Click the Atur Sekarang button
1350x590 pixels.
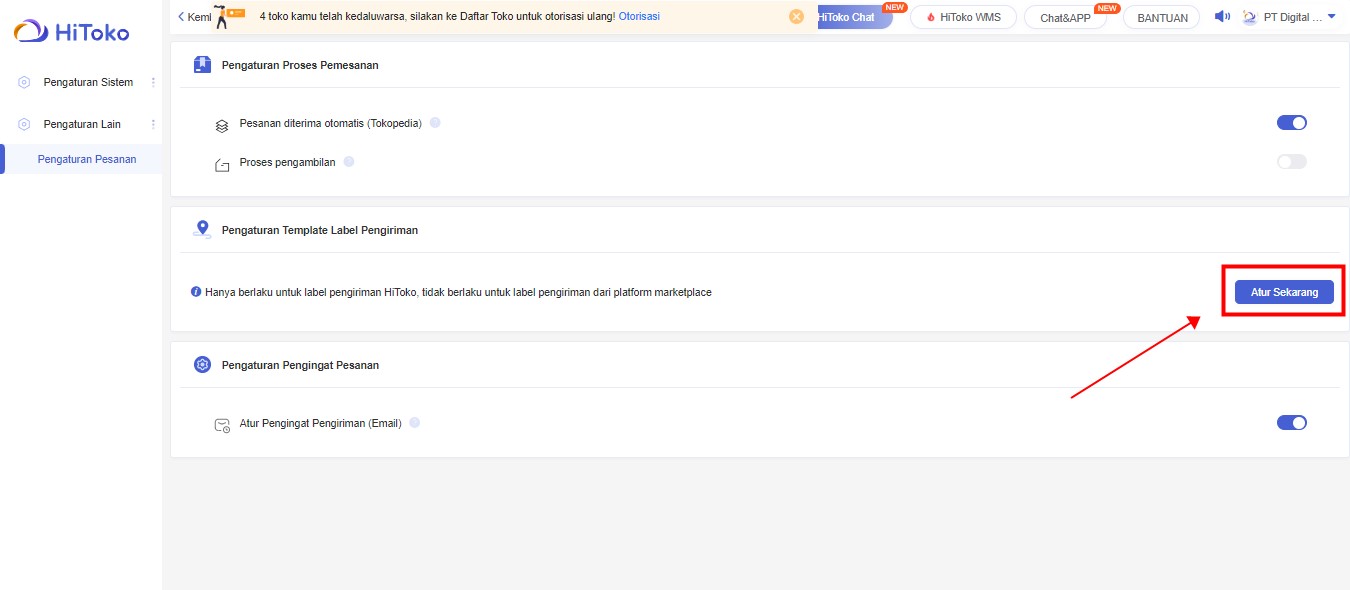1284,292
